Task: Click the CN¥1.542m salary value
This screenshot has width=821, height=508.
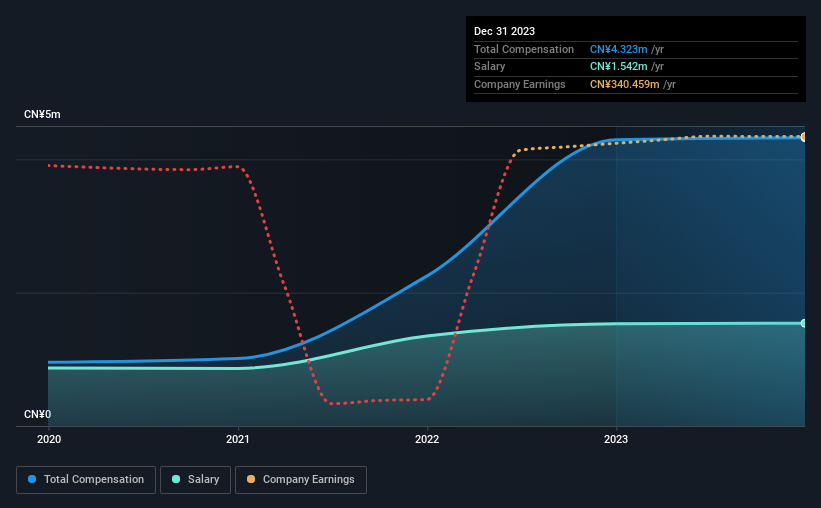Action: point(618,67)
